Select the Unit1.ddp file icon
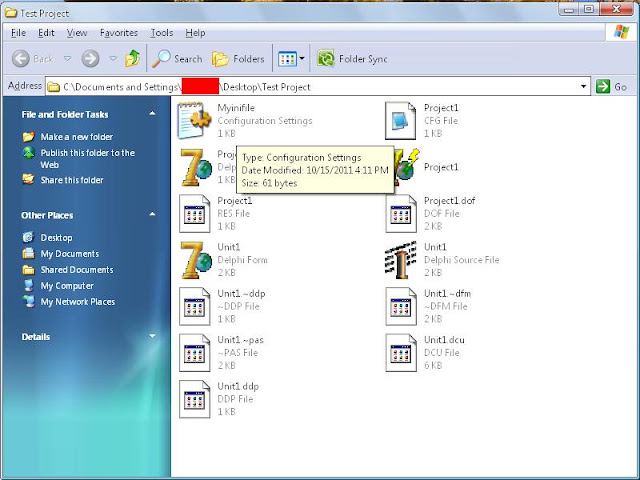640x480 pixels. (194, 399)
